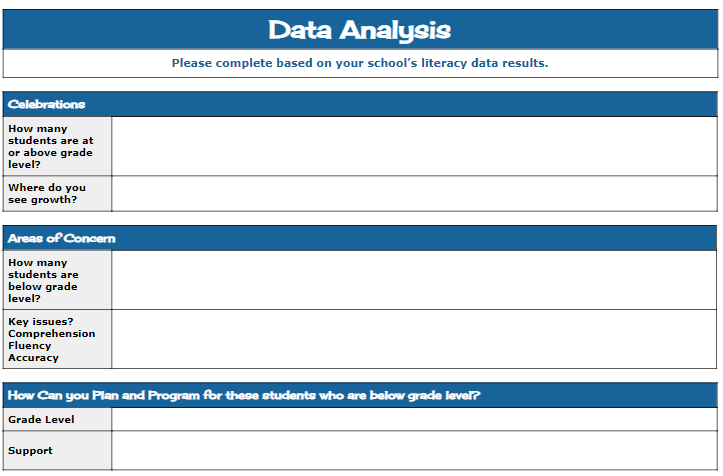Viewport: 723px width, 476px height.
Task: Click the word Comprehension
Action: pos(52,334)
